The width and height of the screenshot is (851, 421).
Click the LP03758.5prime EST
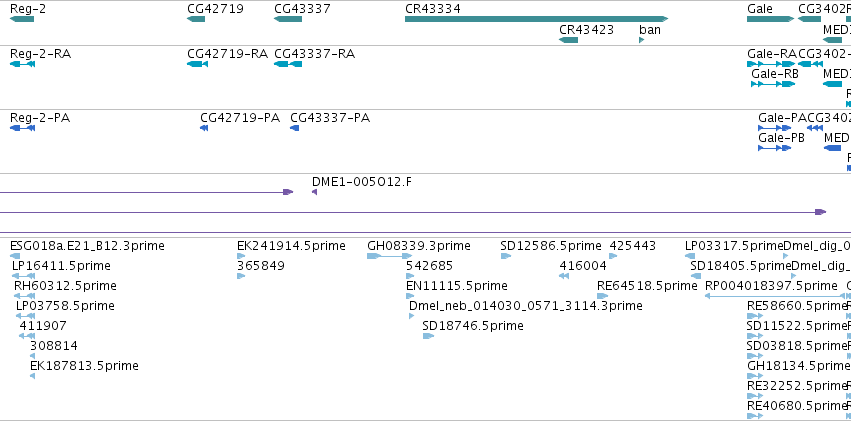coord(26,316)
